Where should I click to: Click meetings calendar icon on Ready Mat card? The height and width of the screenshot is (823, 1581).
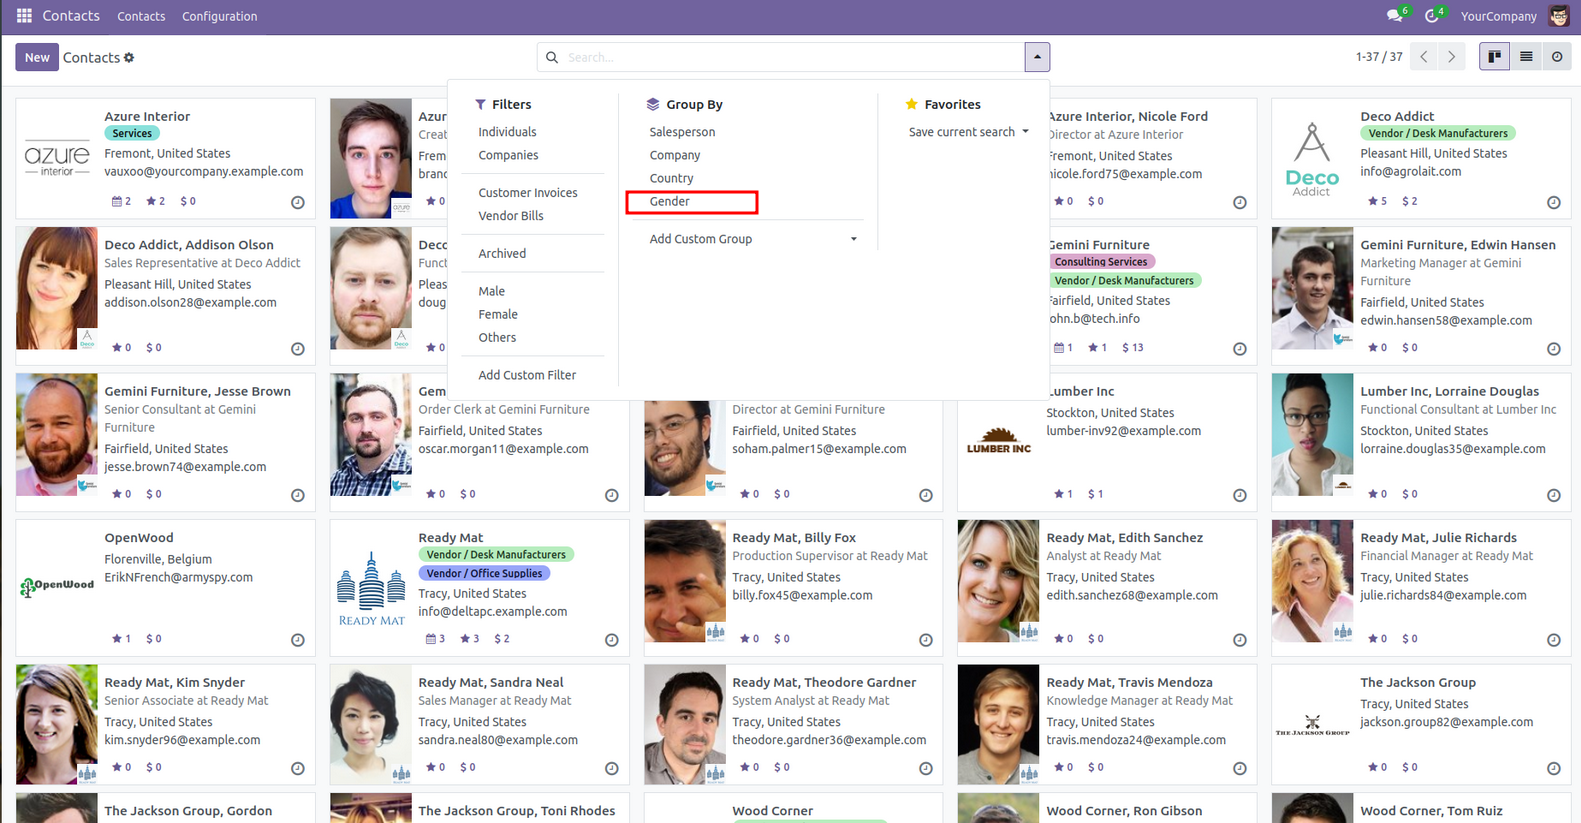point(431,638)
